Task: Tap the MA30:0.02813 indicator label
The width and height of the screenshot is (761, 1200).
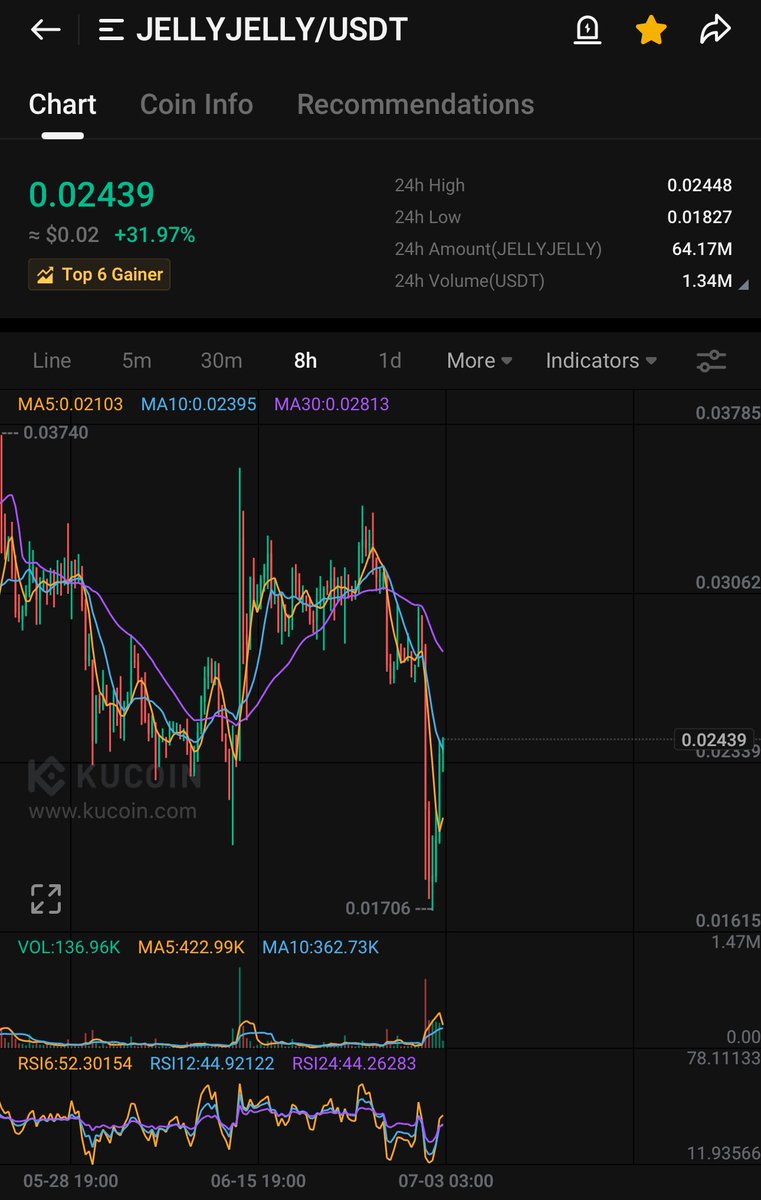Action: (332, 404)
